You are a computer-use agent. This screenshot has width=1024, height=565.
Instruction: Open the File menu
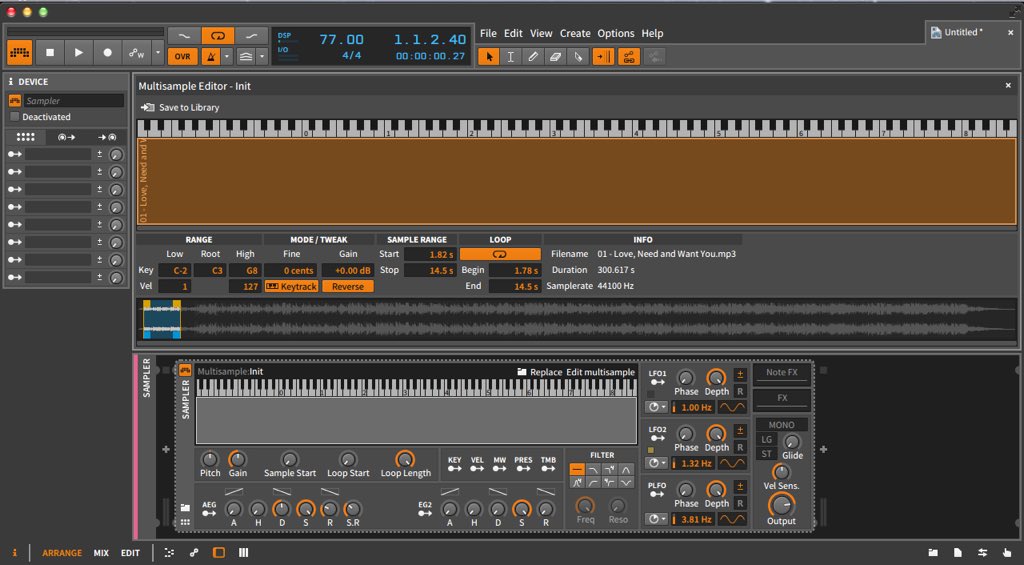488,33
